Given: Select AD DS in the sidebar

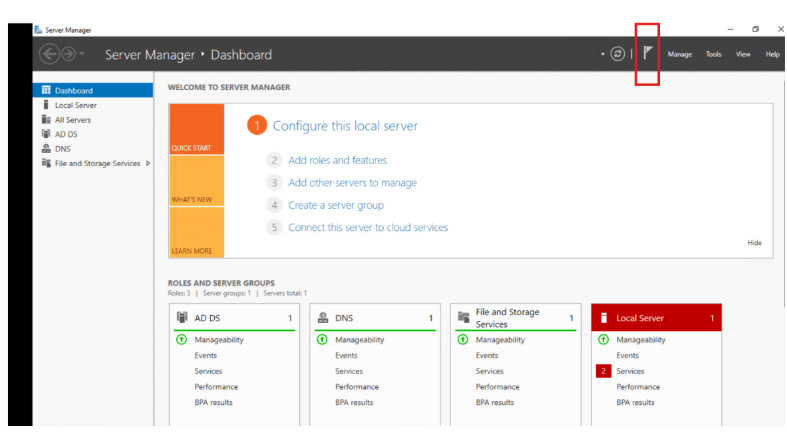Looking at the screenshot, I should point(93,134).
